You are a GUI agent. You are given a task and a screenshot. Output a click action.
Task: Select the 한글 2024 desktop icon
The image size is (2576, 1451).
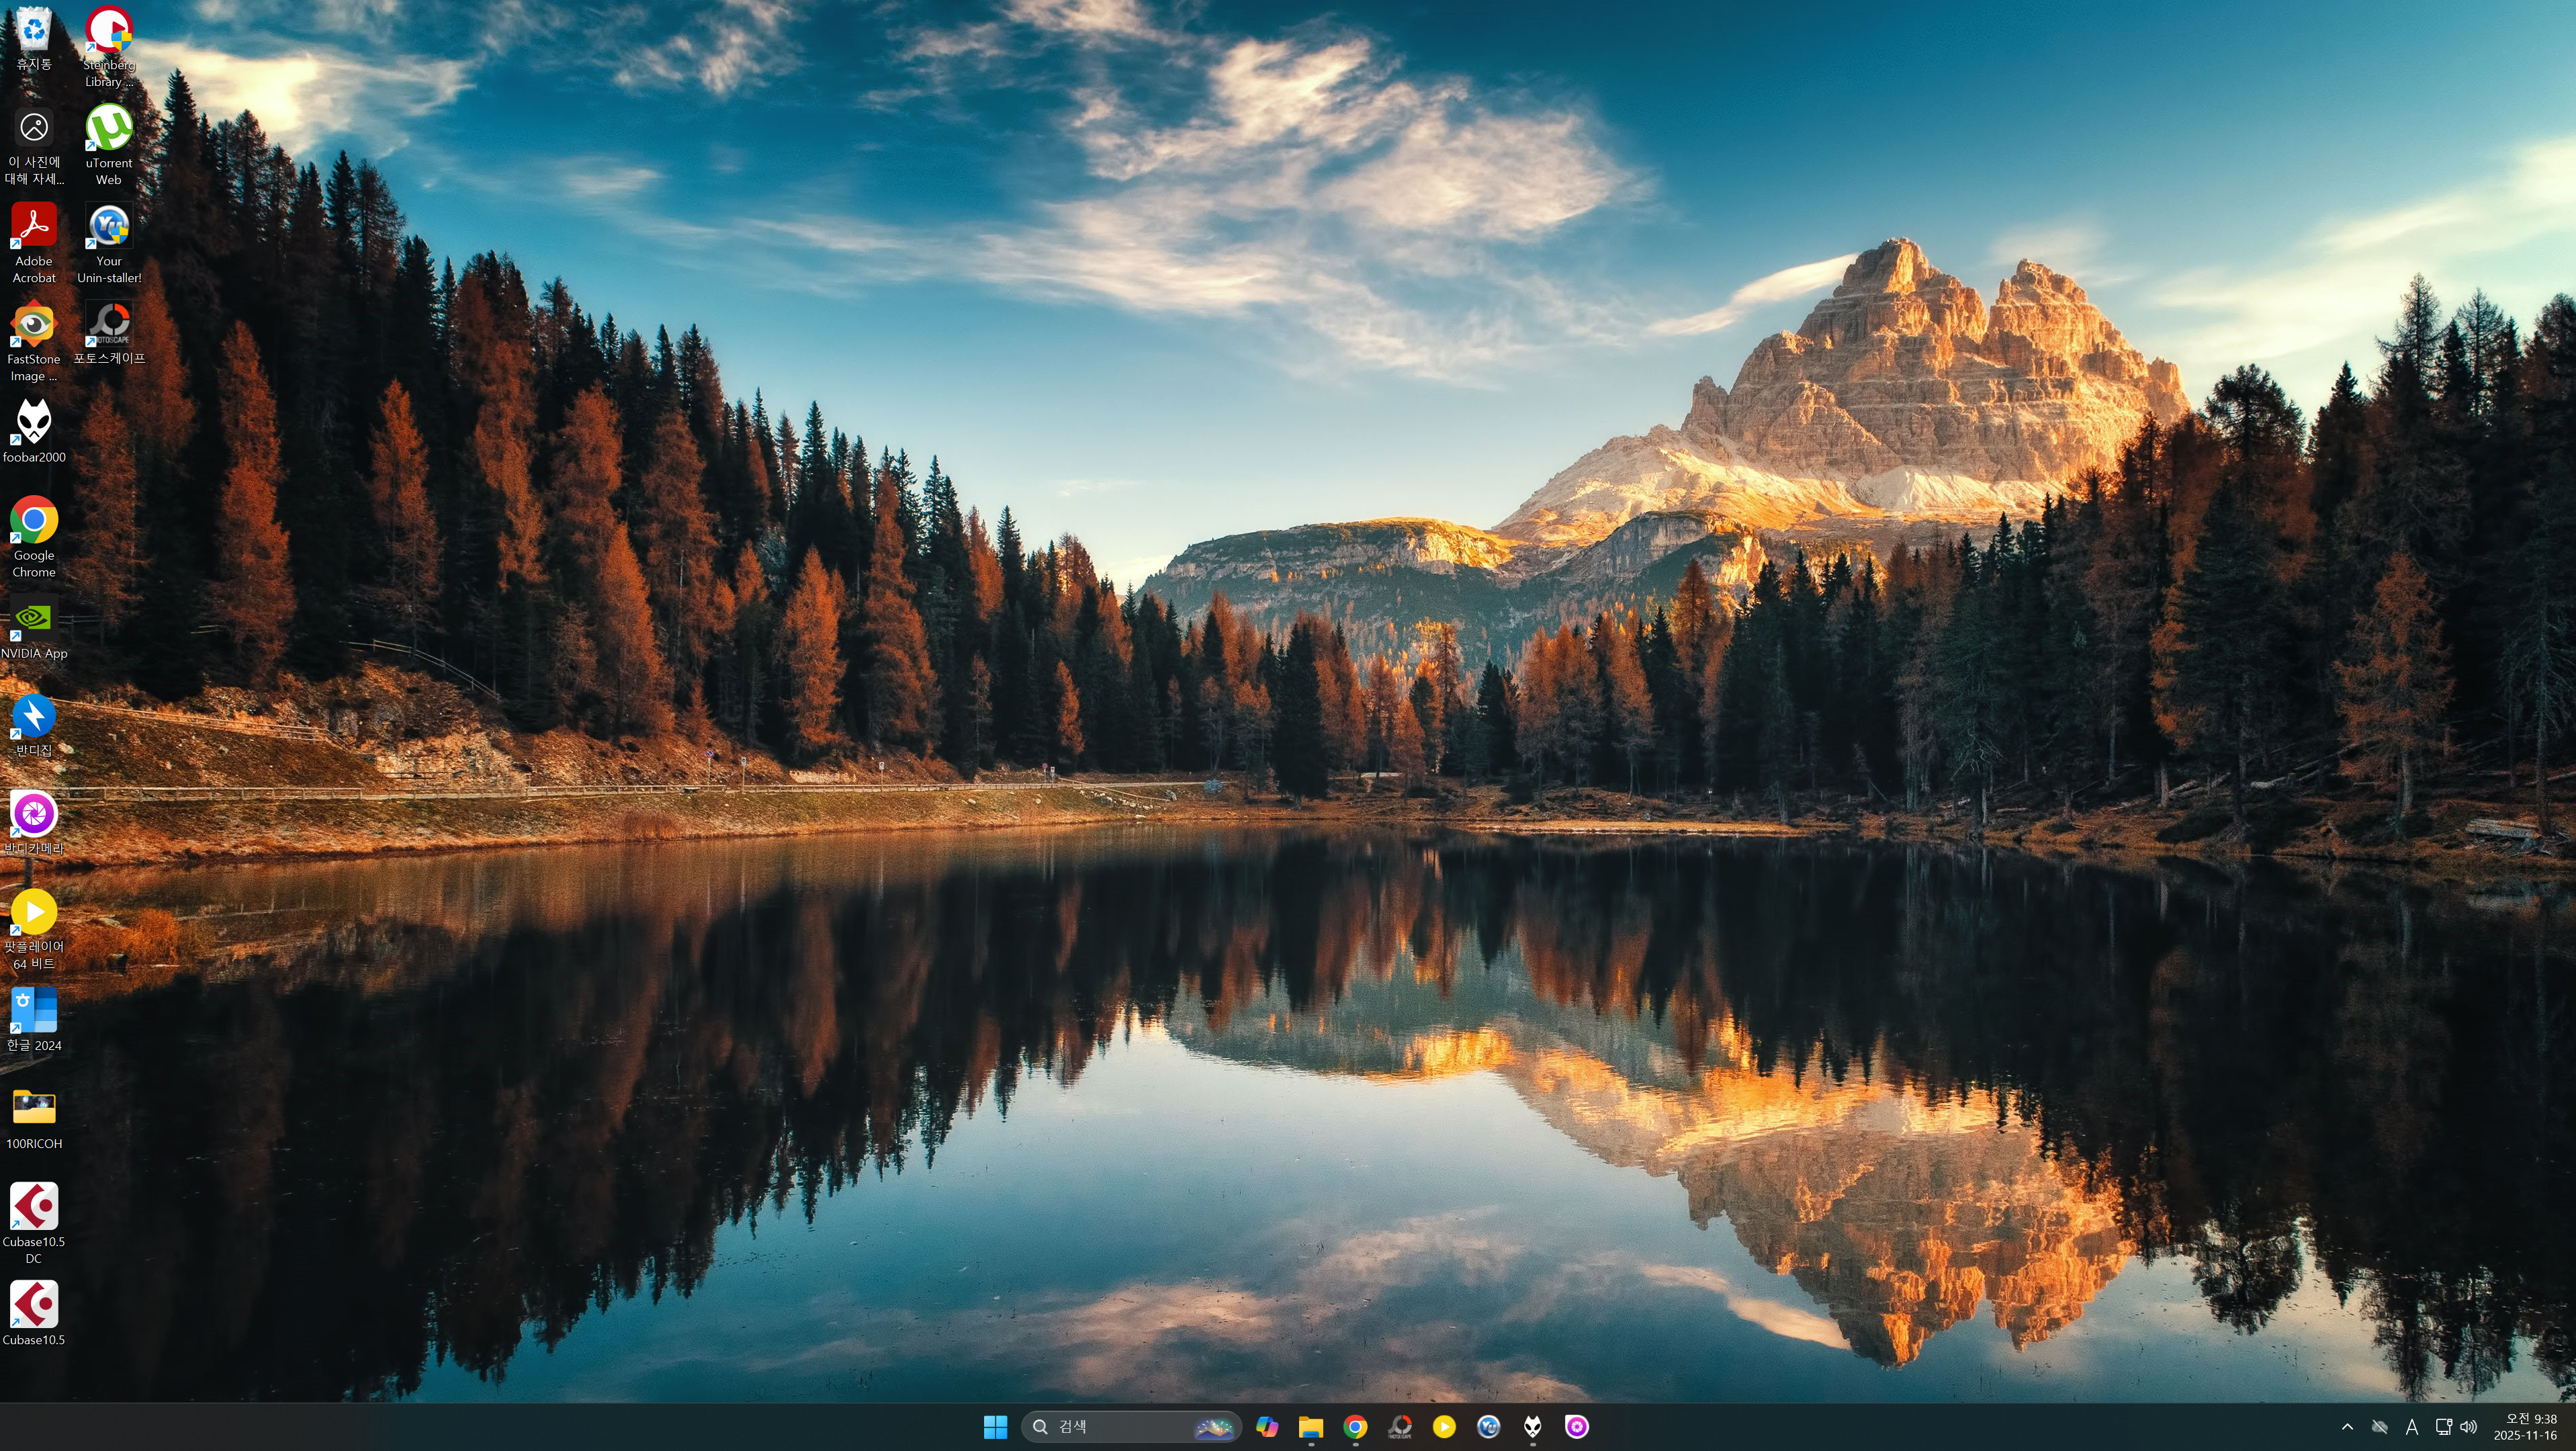(34, 1010)
